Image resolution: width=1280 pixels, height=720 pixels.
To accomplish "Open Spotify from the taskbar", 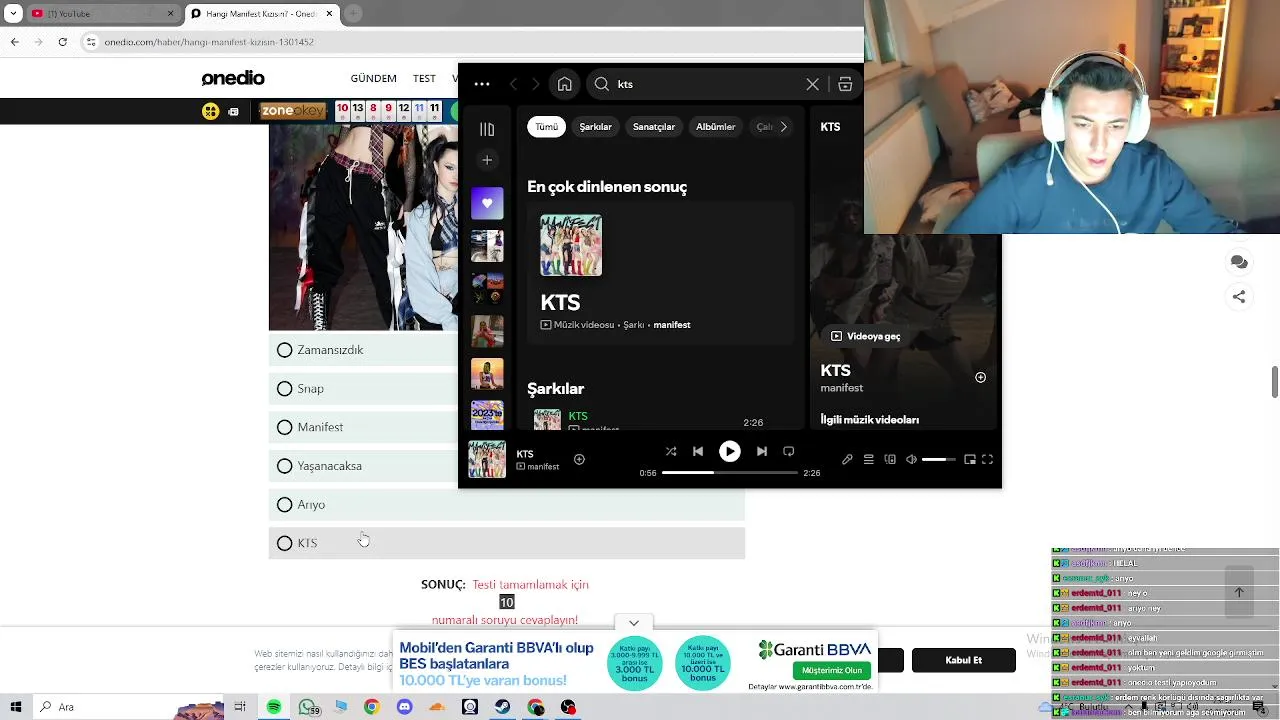I will pos(274,707).
